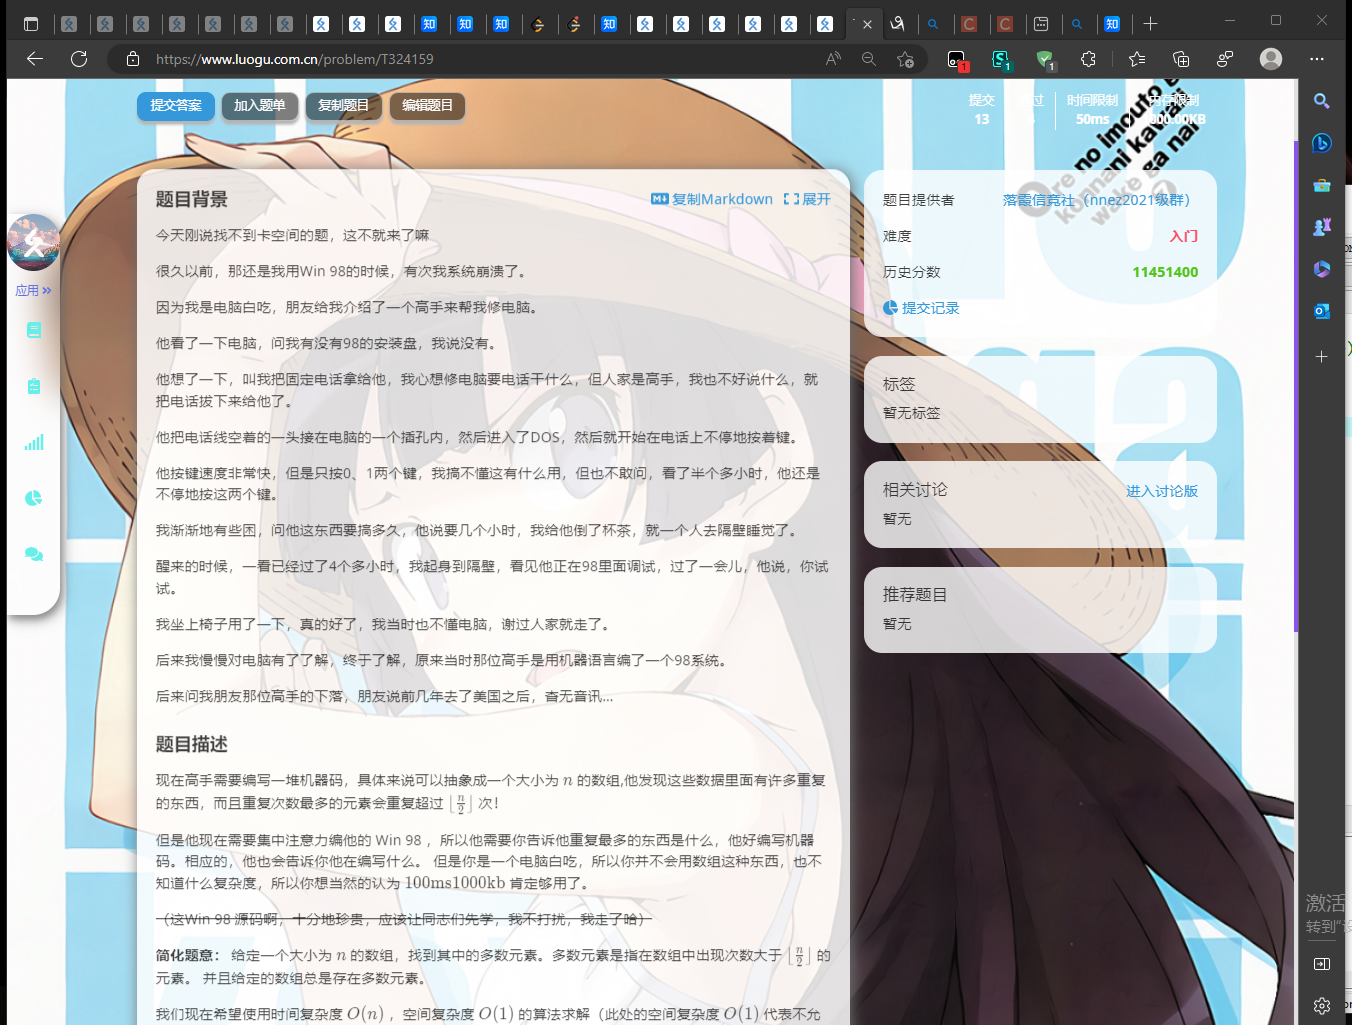Go back to the previous page
1352x1025 pixels.
tap(35, 59)
